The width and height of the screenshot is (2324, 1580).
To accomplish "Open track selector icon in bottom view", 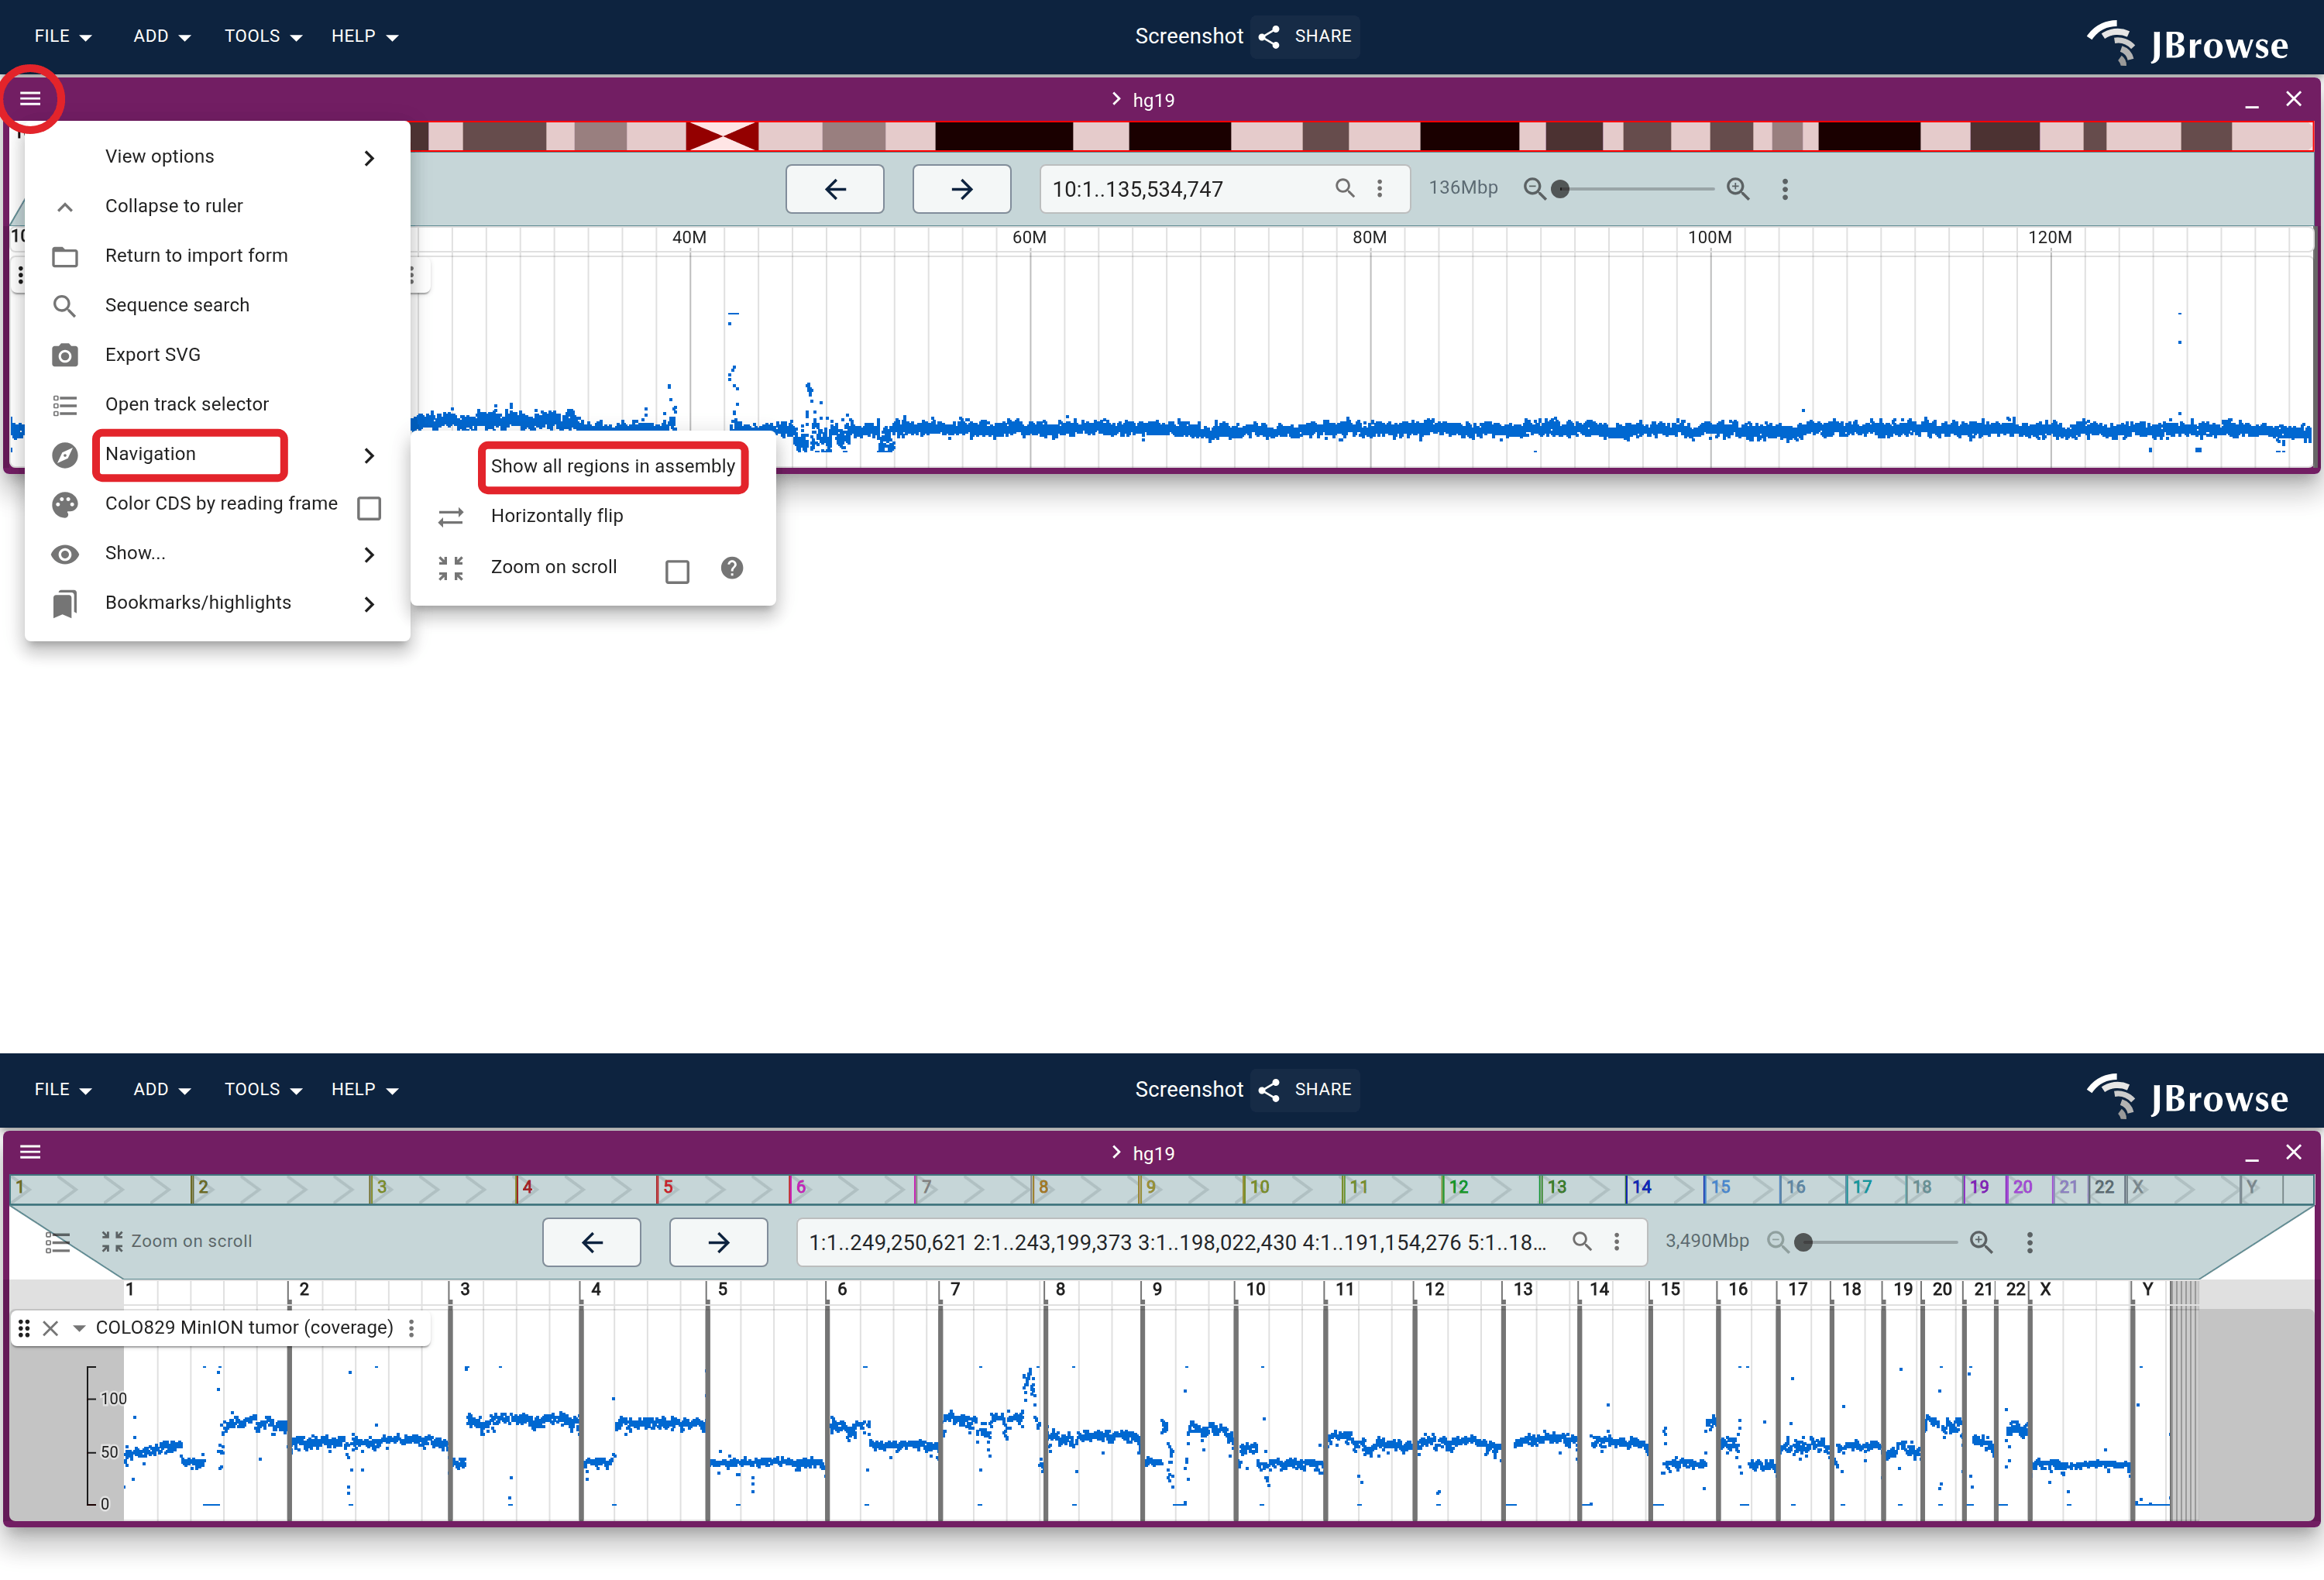I will 58,1242.
